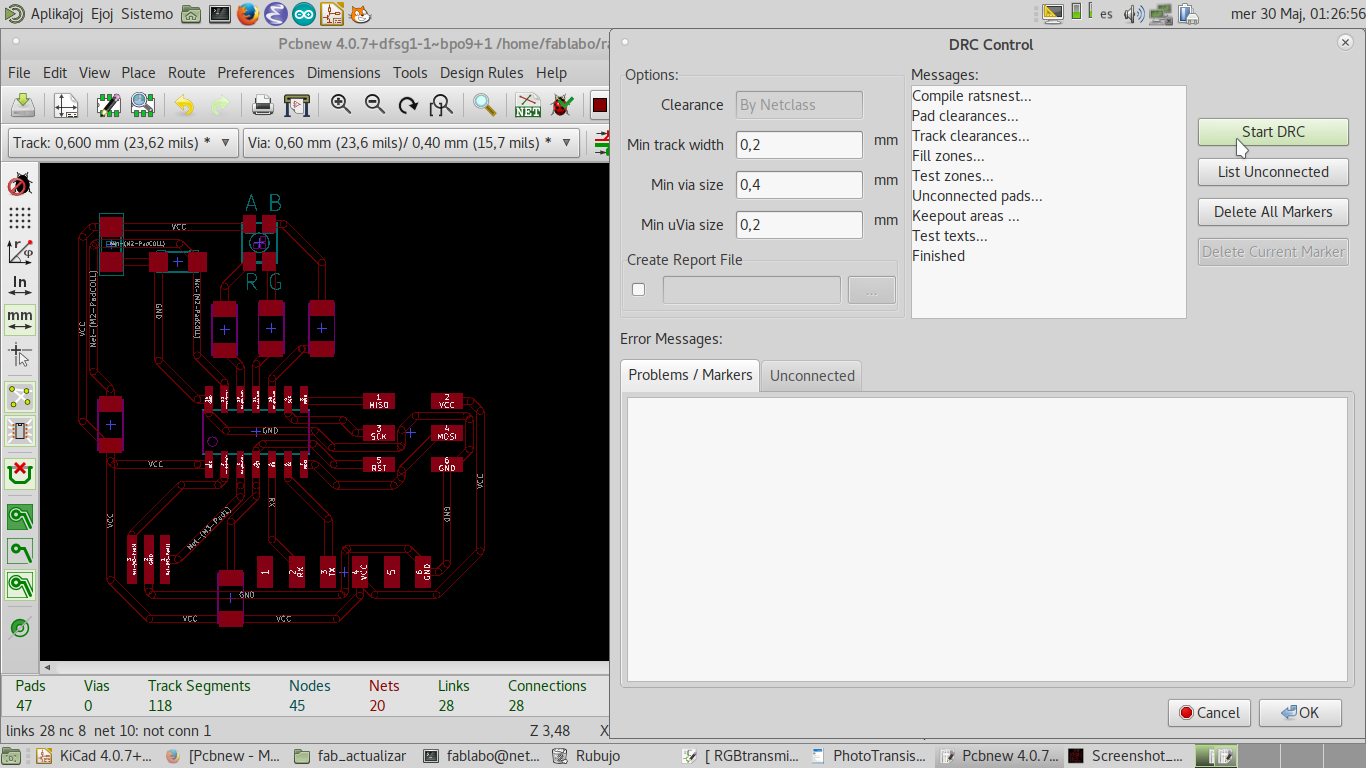Redraw the view icon
Viewport: 1366px width, 768px height.
click(408, 105)
